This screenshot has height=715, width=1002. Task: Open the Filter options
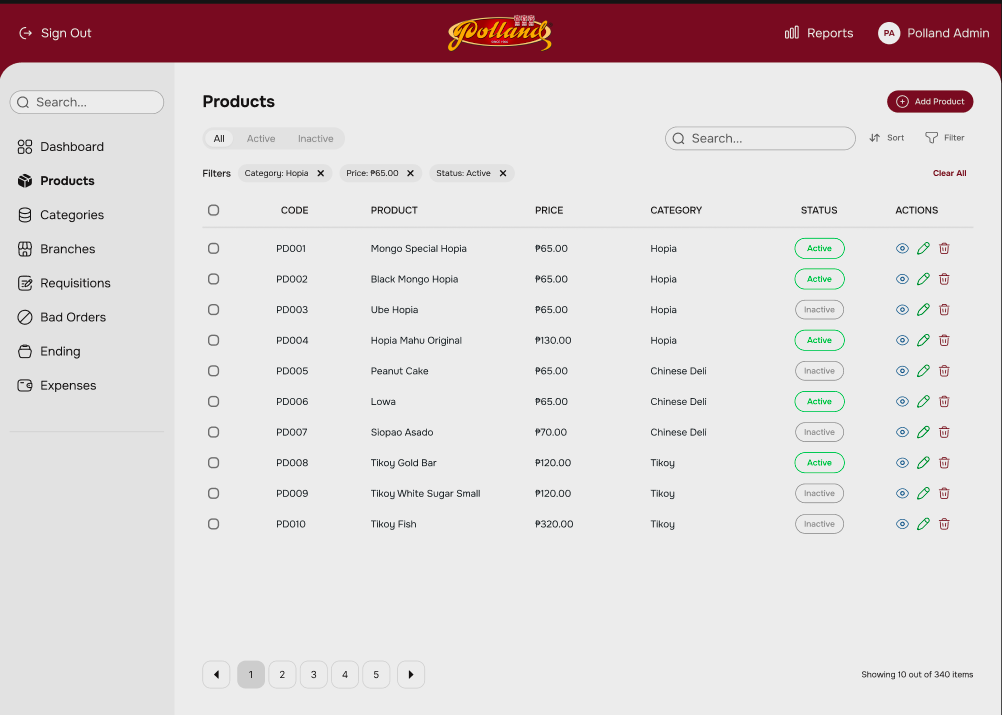(x=944, y=138)
